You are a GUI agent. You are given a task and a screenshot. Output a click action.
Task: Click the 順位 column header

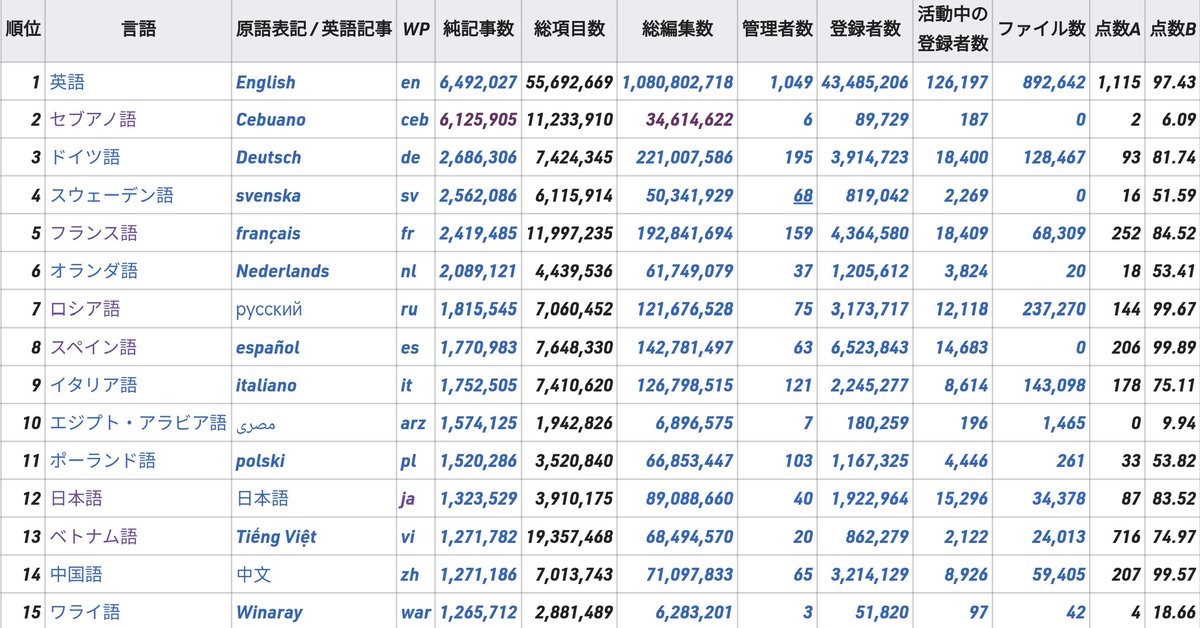click(22, 29)
